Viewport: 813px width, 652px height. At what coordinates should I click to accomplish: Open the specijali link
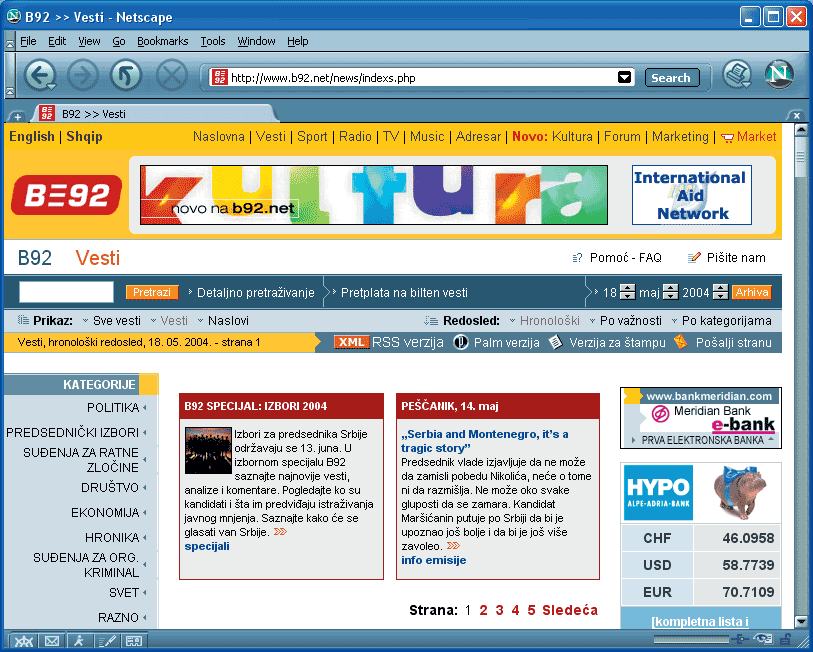tap(207, 546)
